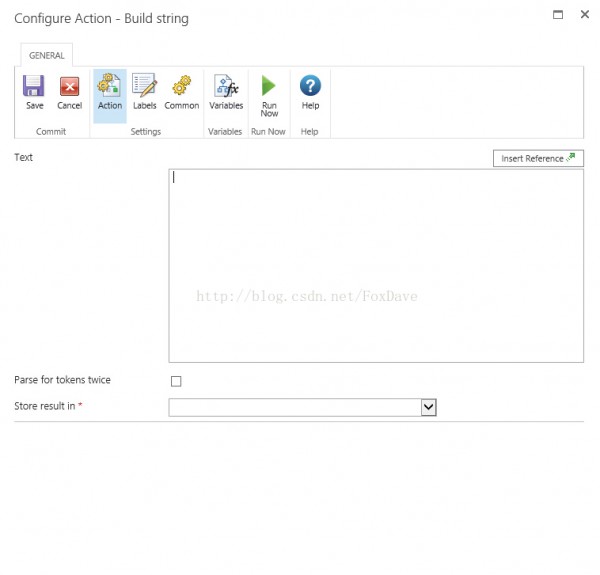Toggle Parse for tokens twice checkbox
Image resolution: width=600 pixels, height=575 pixels.
(176, 381)
